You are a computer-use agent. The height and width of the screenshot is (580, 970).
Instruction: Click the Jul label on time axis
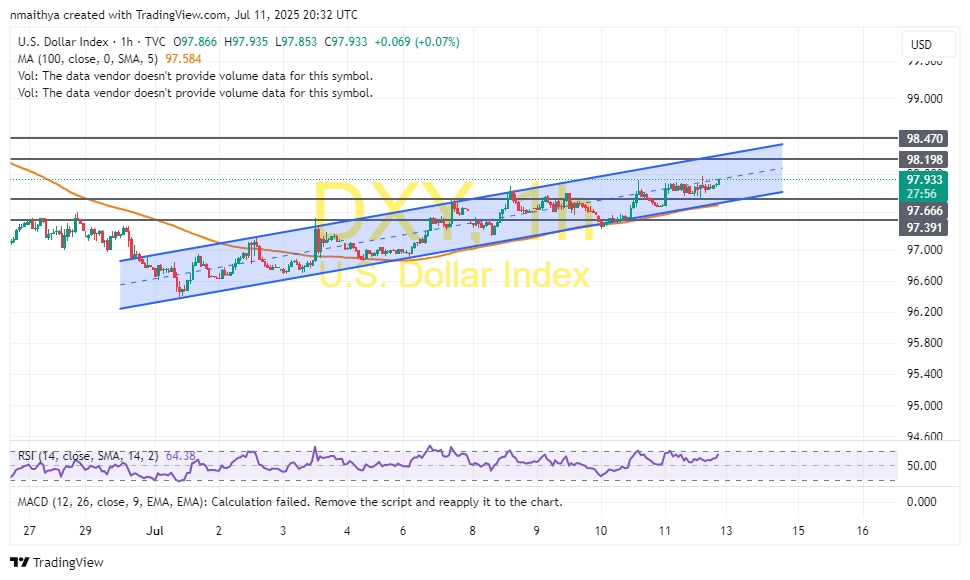155,531
